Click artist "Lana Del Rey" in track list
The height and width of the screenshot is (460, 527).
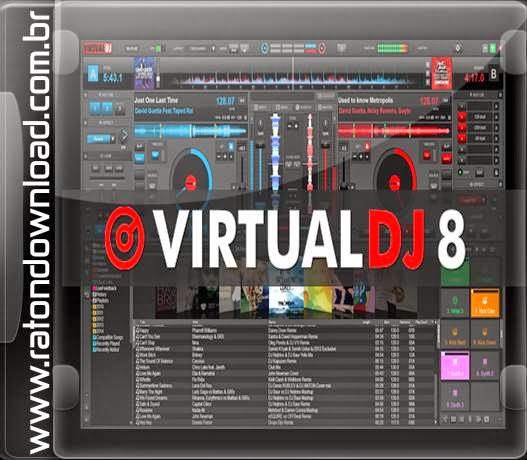202,386
